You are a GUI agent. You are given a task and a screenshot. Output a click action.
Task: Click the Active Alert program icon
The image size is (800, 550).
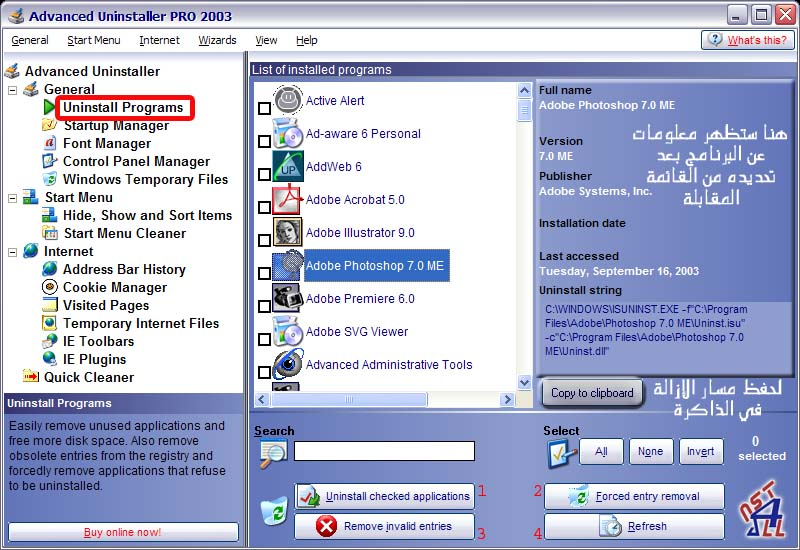click(288, 99)
